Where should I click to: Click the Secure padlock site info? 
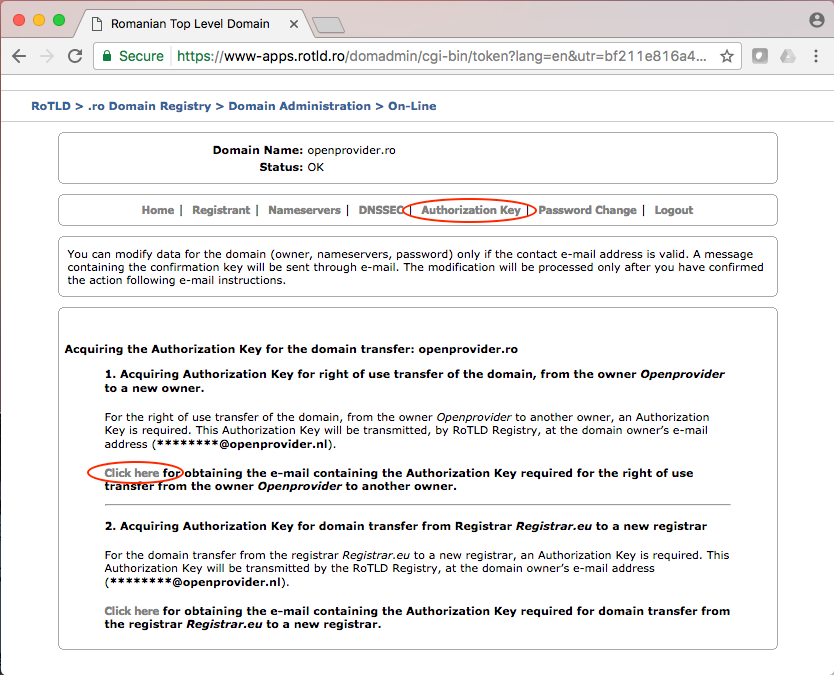coord(132,57)
